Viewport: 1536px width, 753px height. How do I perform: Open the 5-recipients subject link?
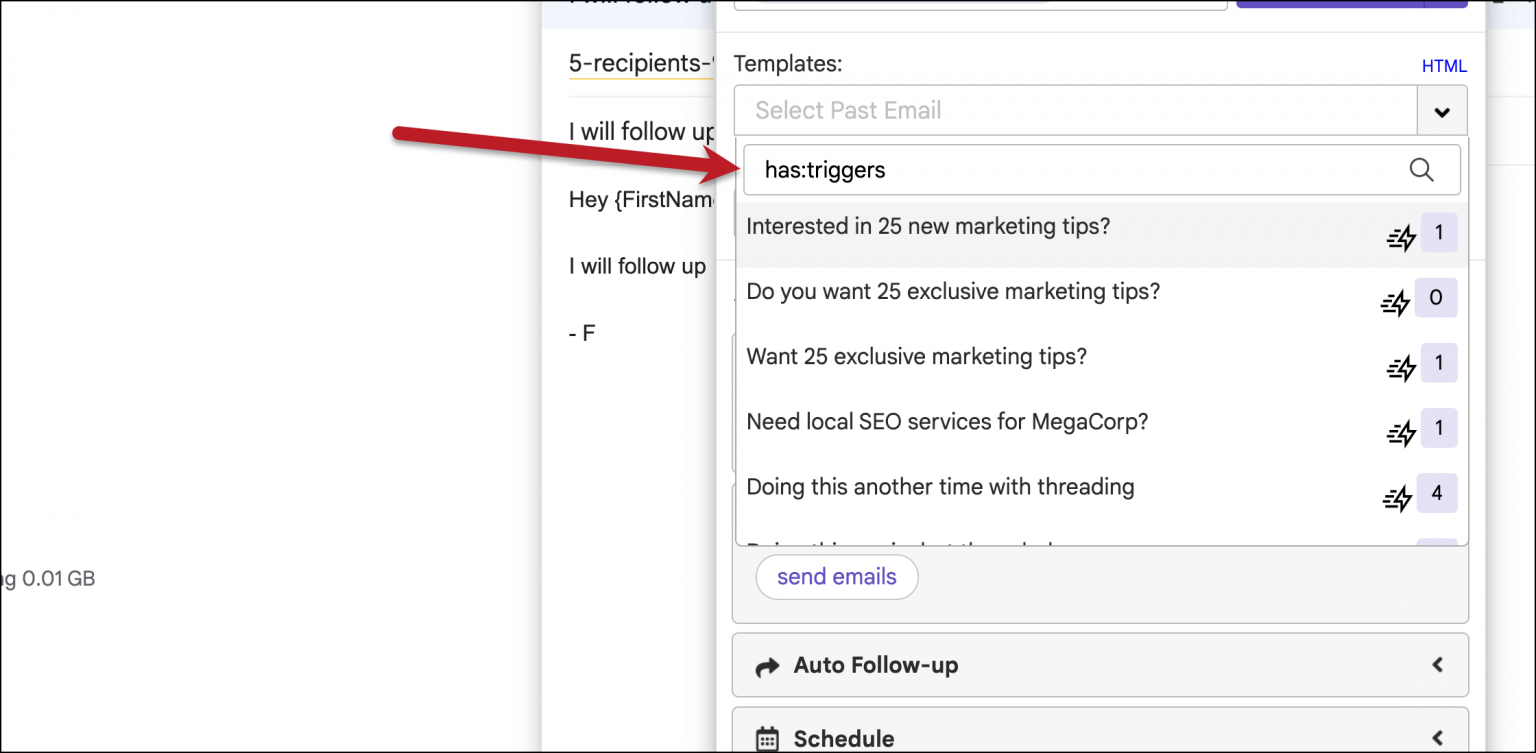click(642, 63)
